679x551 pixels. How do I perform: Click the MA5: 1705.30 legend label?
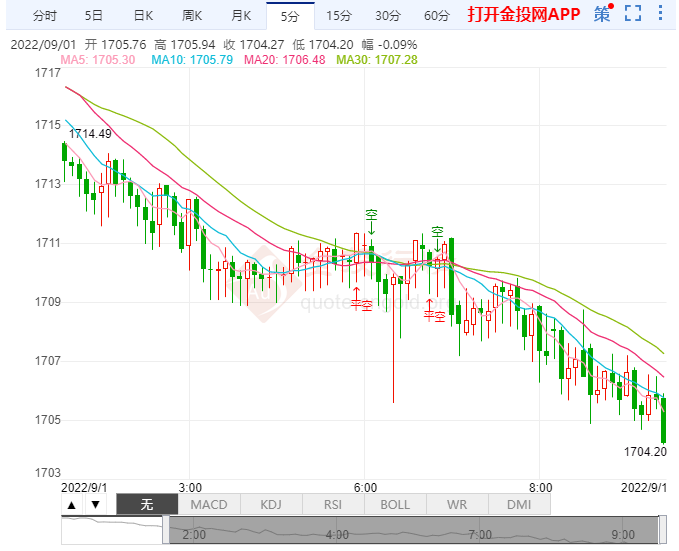tap(98, 60)
